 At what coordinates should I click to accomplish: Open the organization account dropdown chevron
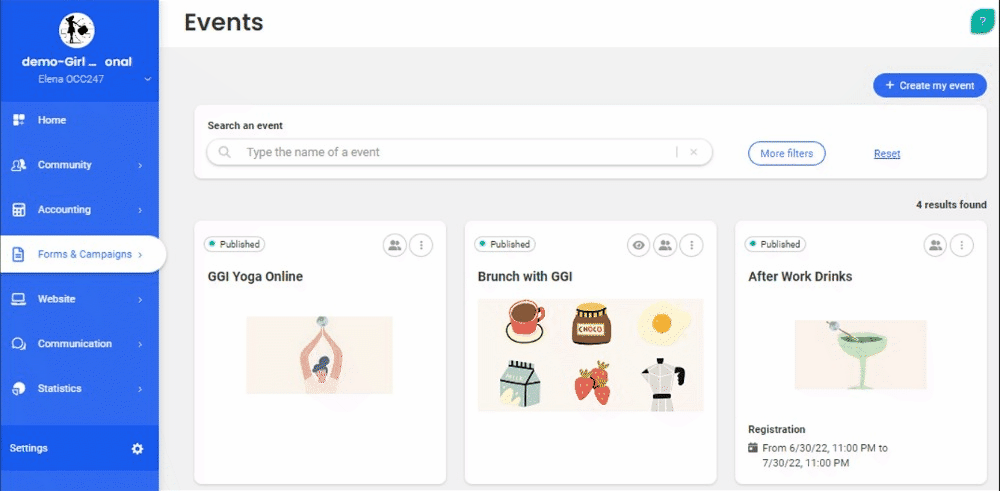tap(148, 79)
